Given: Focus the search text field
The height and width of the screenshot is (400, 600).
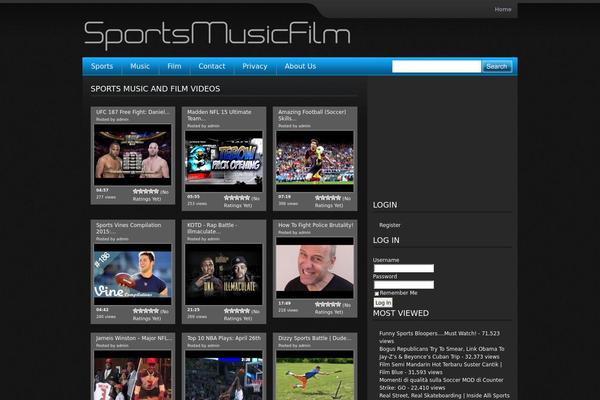Looking at the screenshot, I should coord(436,66).
